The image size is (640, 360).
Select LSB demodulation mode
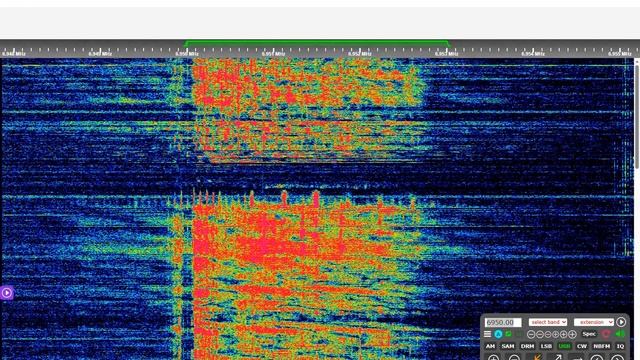546,346
